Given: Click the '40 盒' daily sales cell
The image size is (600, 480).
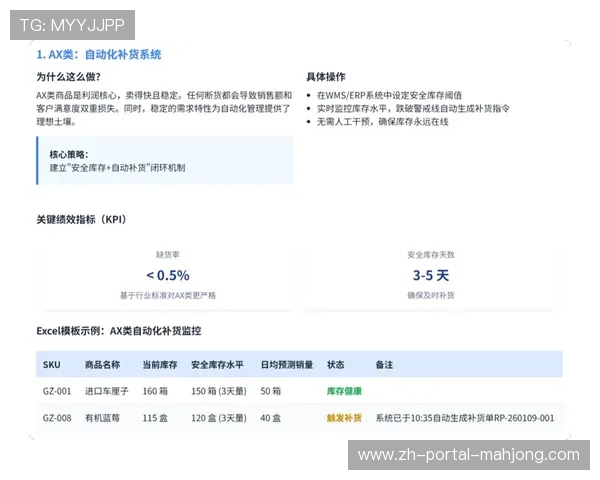Looking at the screenshot, I should (271, 418).
